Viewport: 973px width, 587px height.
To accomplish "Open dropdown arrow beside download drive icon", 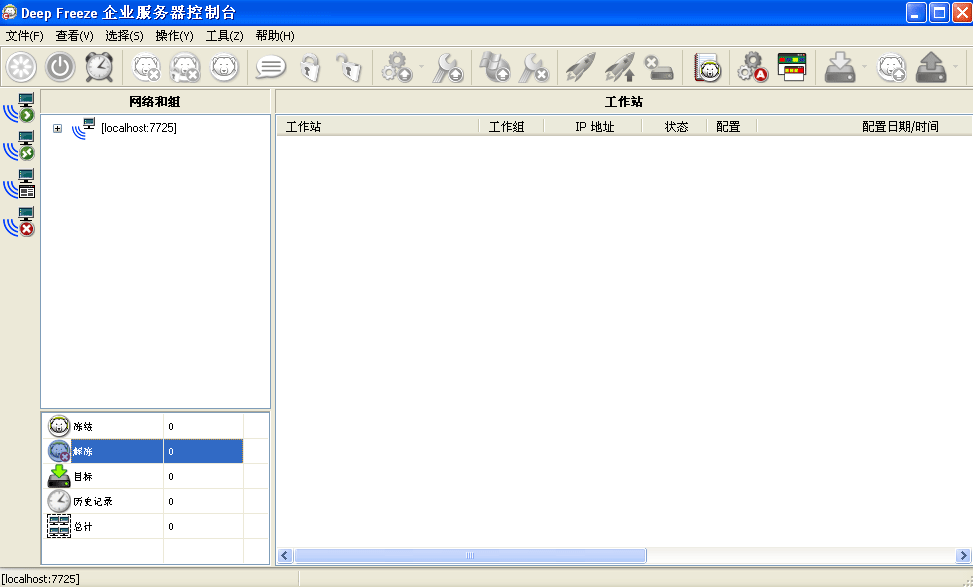I will 863,68.
